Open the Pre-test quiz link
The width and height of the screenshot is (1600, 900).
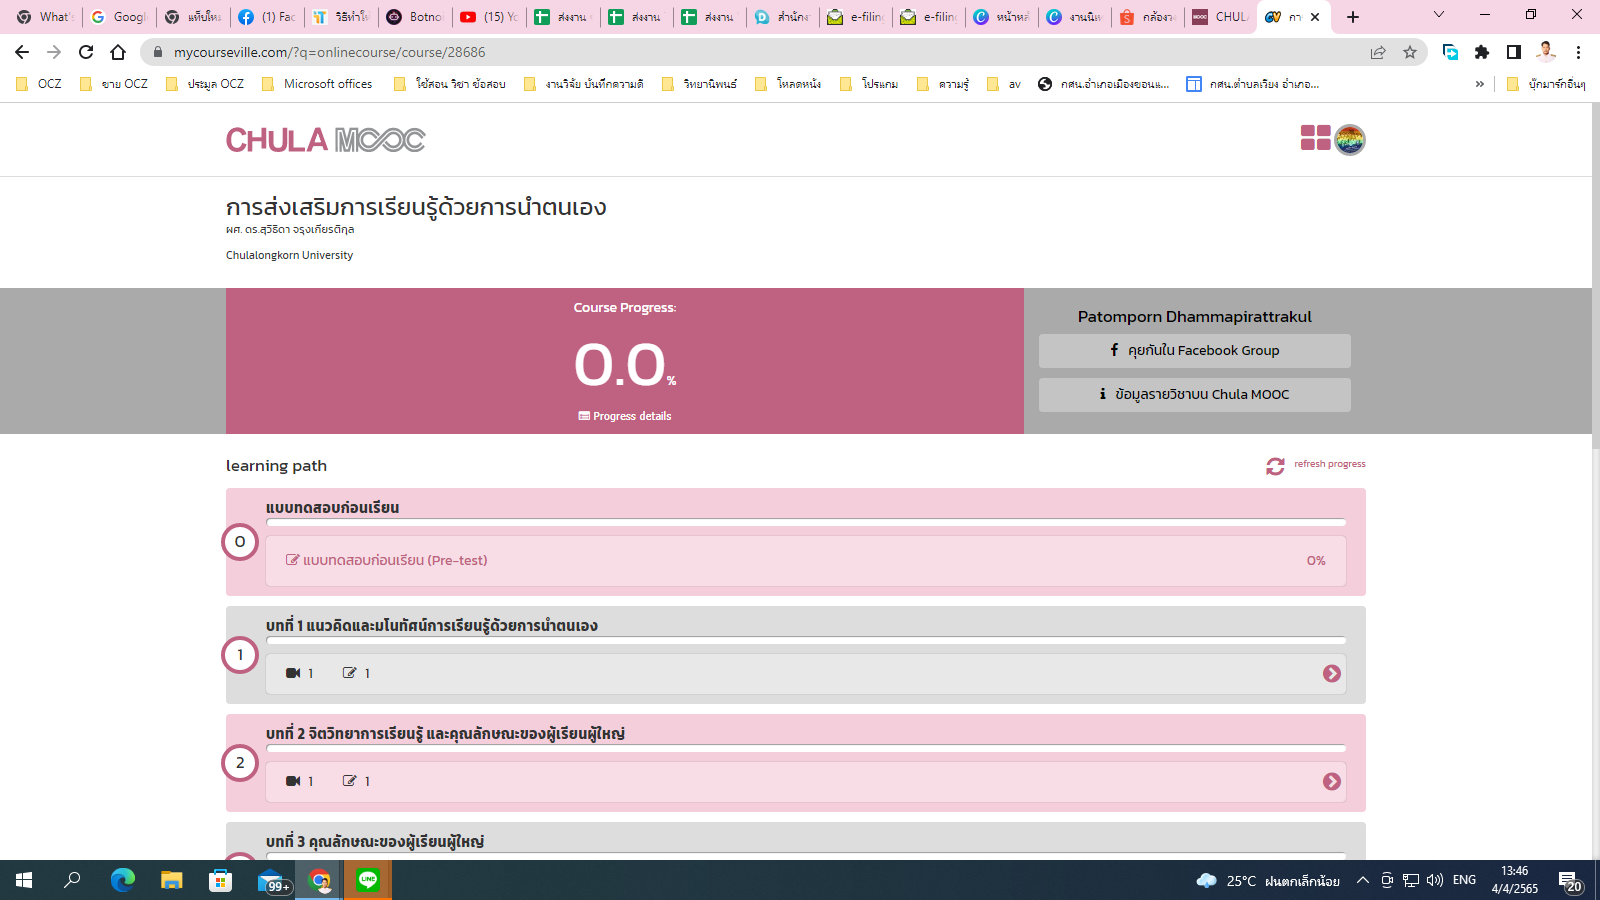tap(387, 561)
